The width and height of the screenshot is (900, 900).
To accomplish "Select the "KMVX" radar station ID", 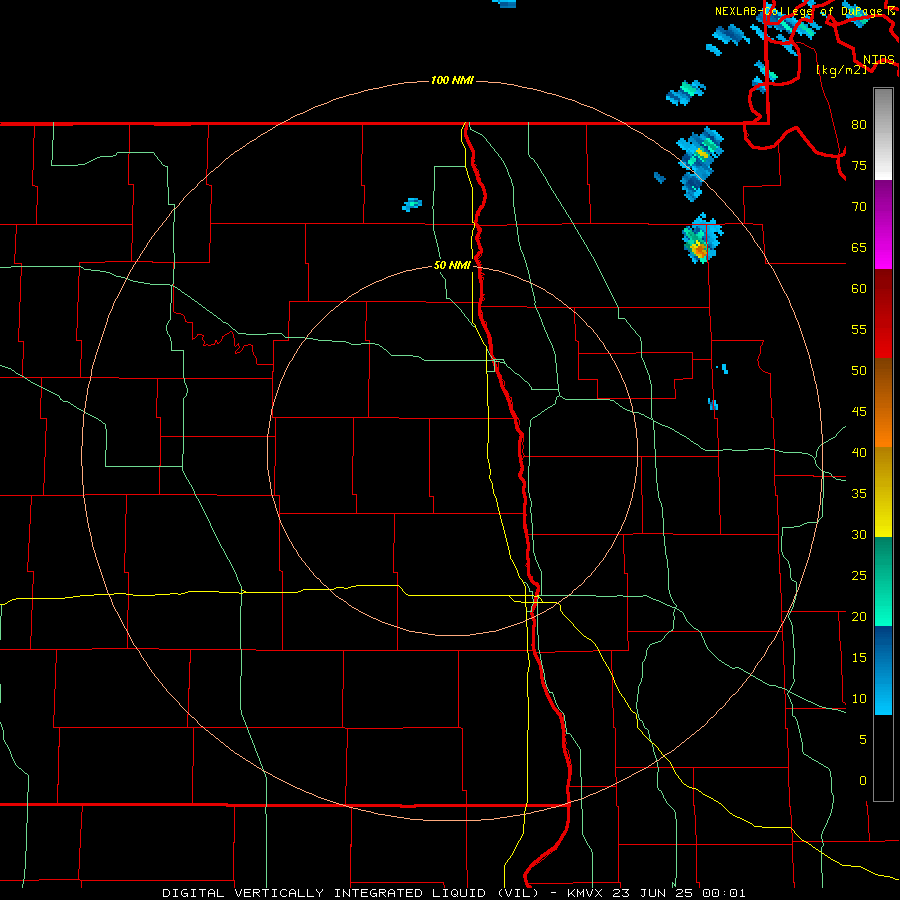I will point(586,893).
